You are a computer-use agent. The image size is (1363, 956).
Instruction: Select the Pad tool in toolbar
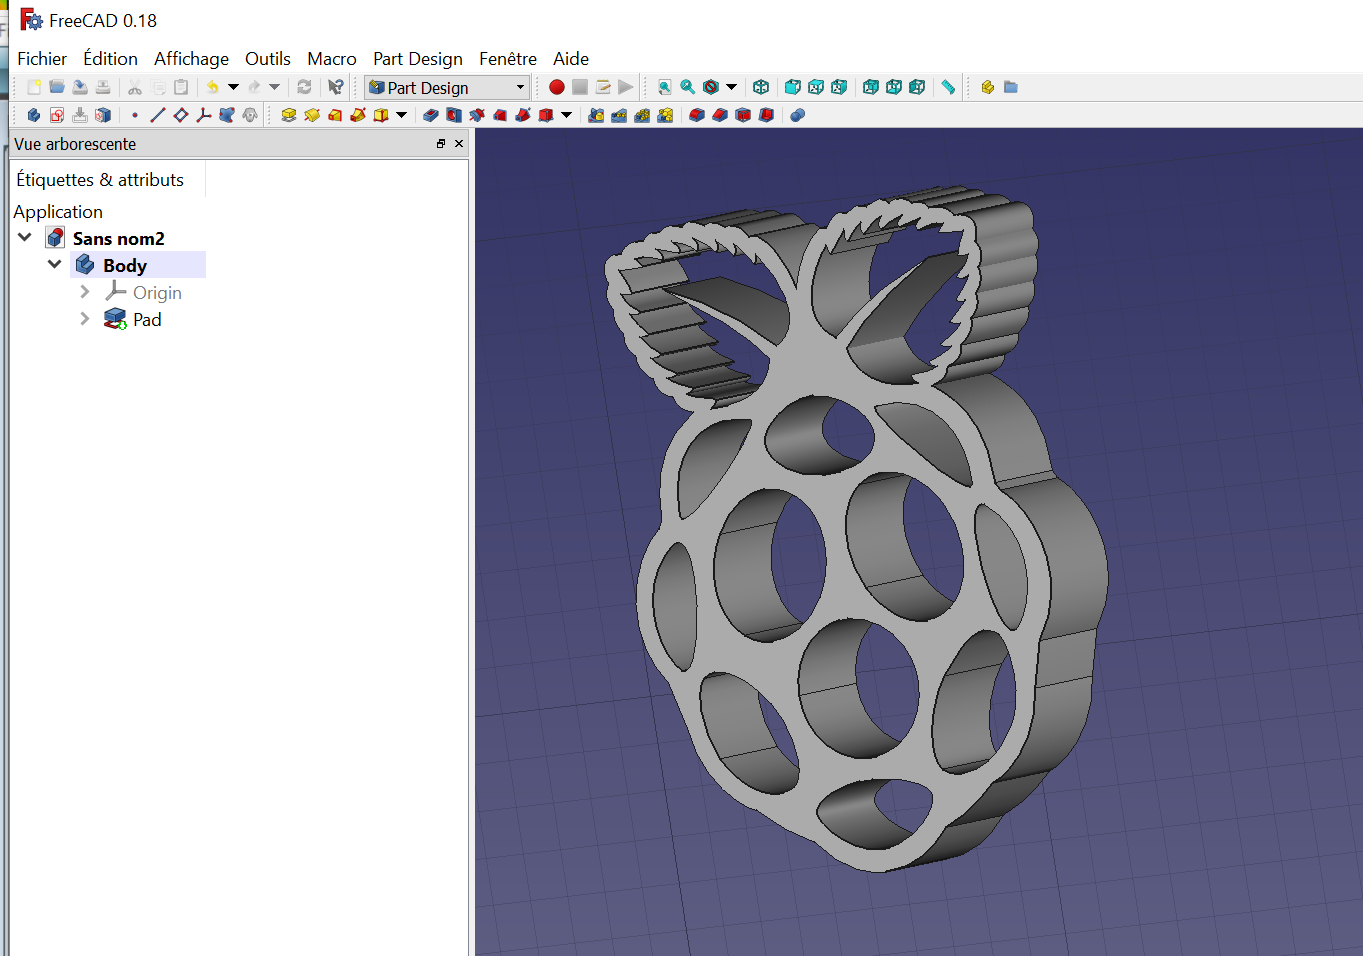coord(289,115)
